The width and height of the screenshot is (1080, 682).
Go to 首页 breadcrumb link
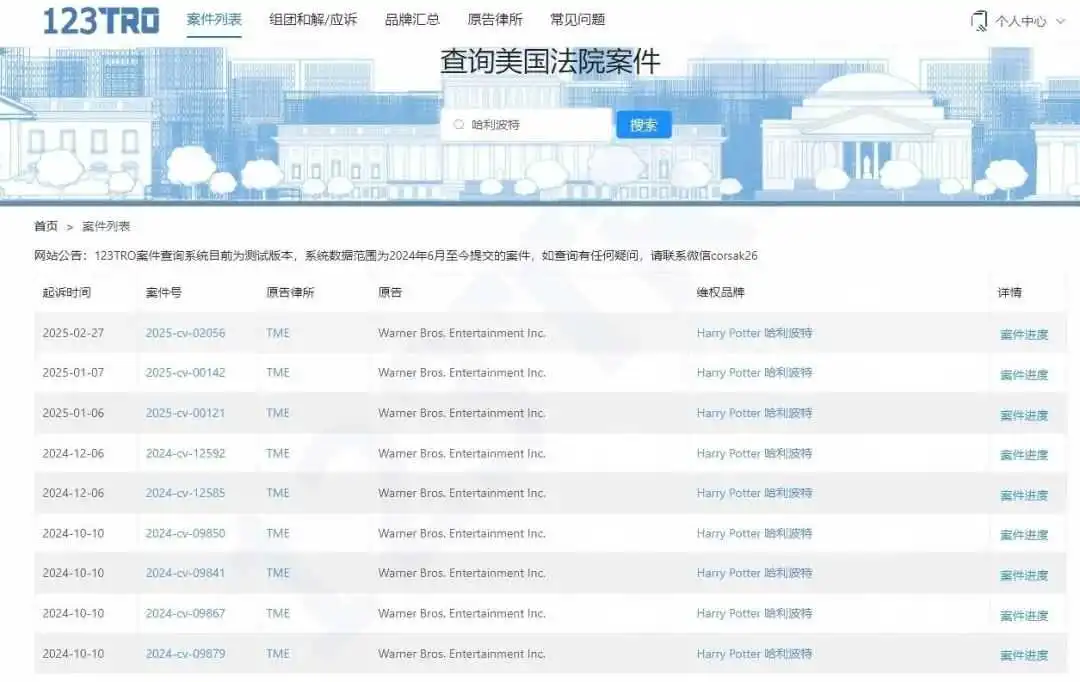45,226
